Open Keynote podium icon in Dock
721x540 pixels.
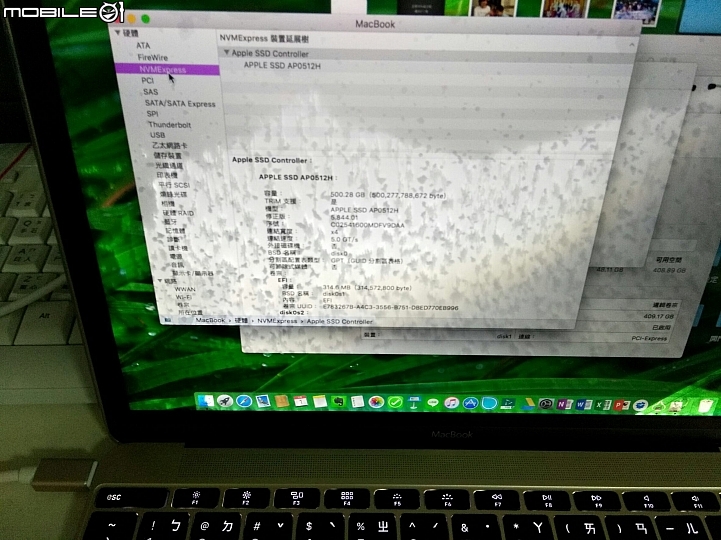[x=414, y=403]
